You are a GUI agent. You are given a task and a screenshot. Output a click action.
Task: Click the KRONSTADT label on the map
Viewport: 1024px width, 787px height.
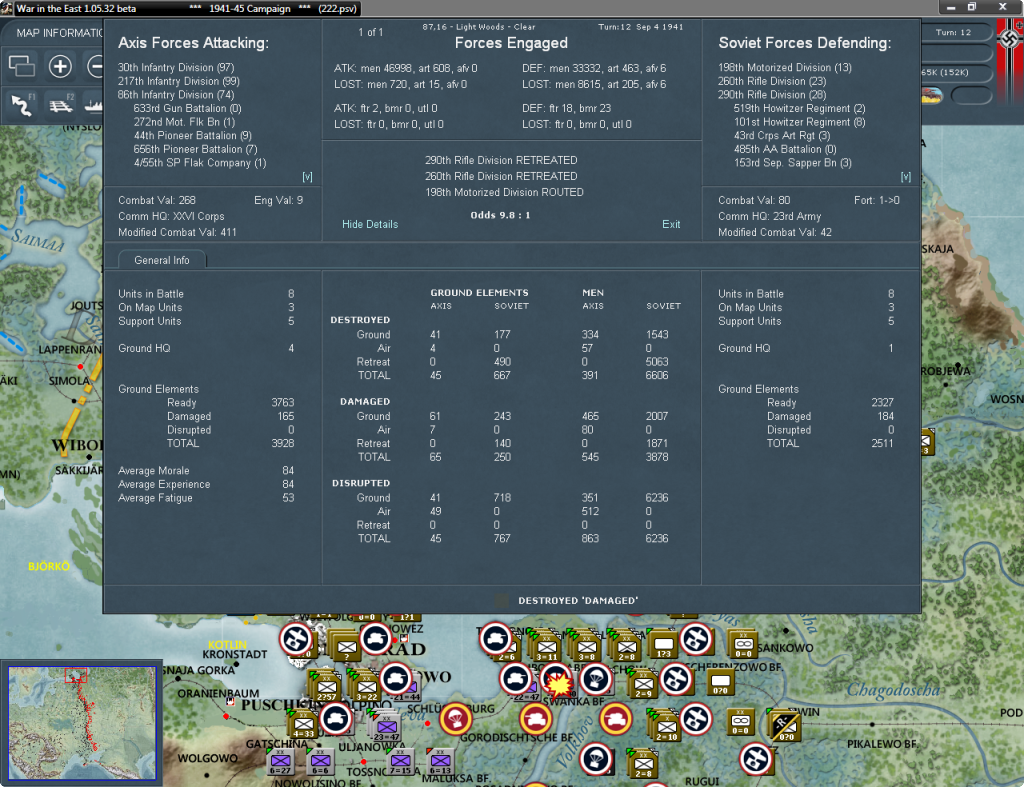234,654
